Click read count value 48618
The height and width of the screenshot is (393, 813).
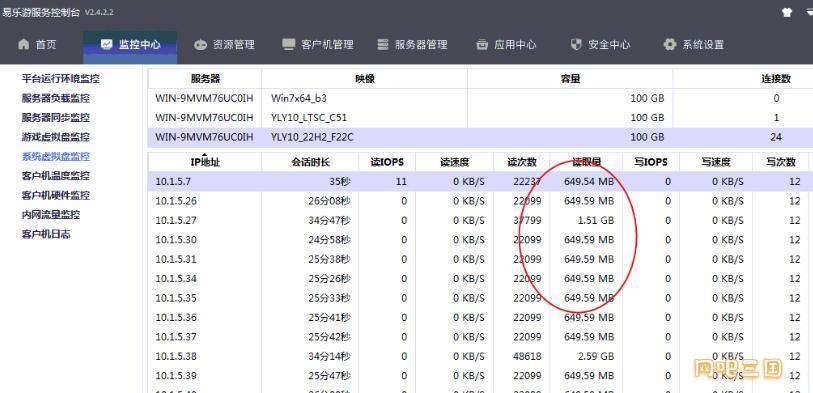point(526,356)
